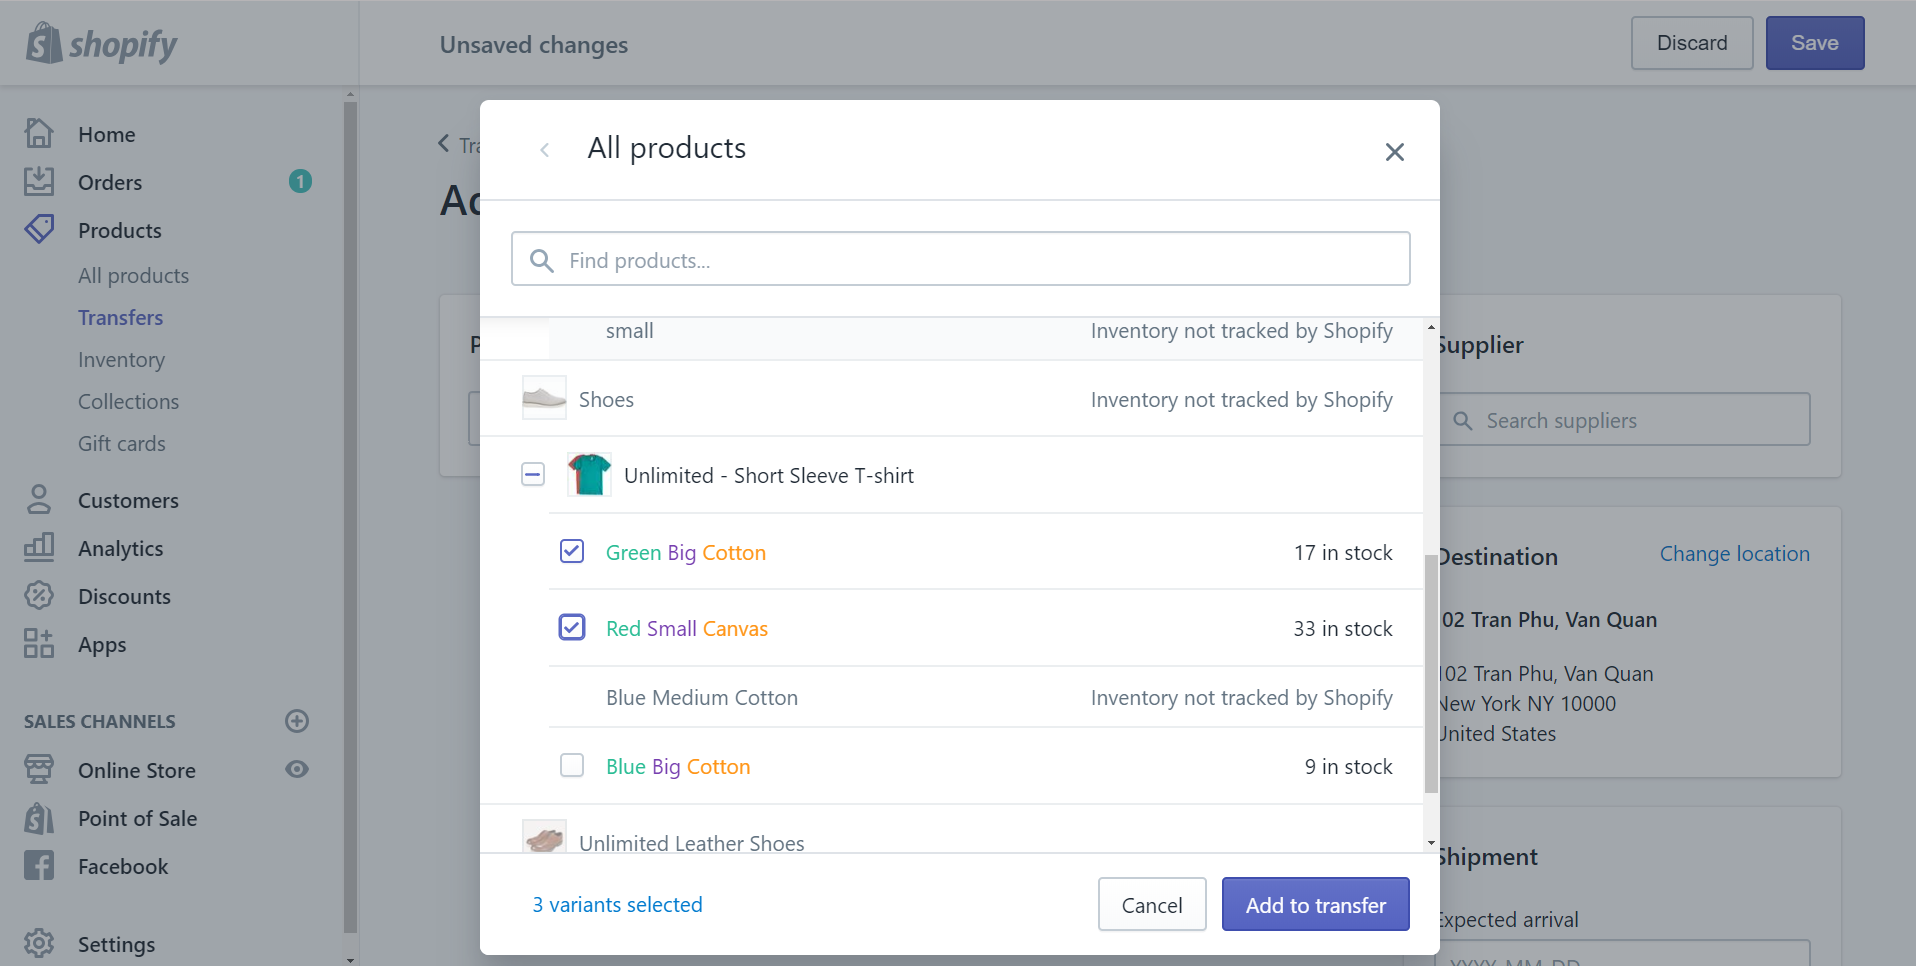The height and width of the screenshot is (966, 1916).
Task: Discard the unsaved changes
Action: [x=1692, y=43]
